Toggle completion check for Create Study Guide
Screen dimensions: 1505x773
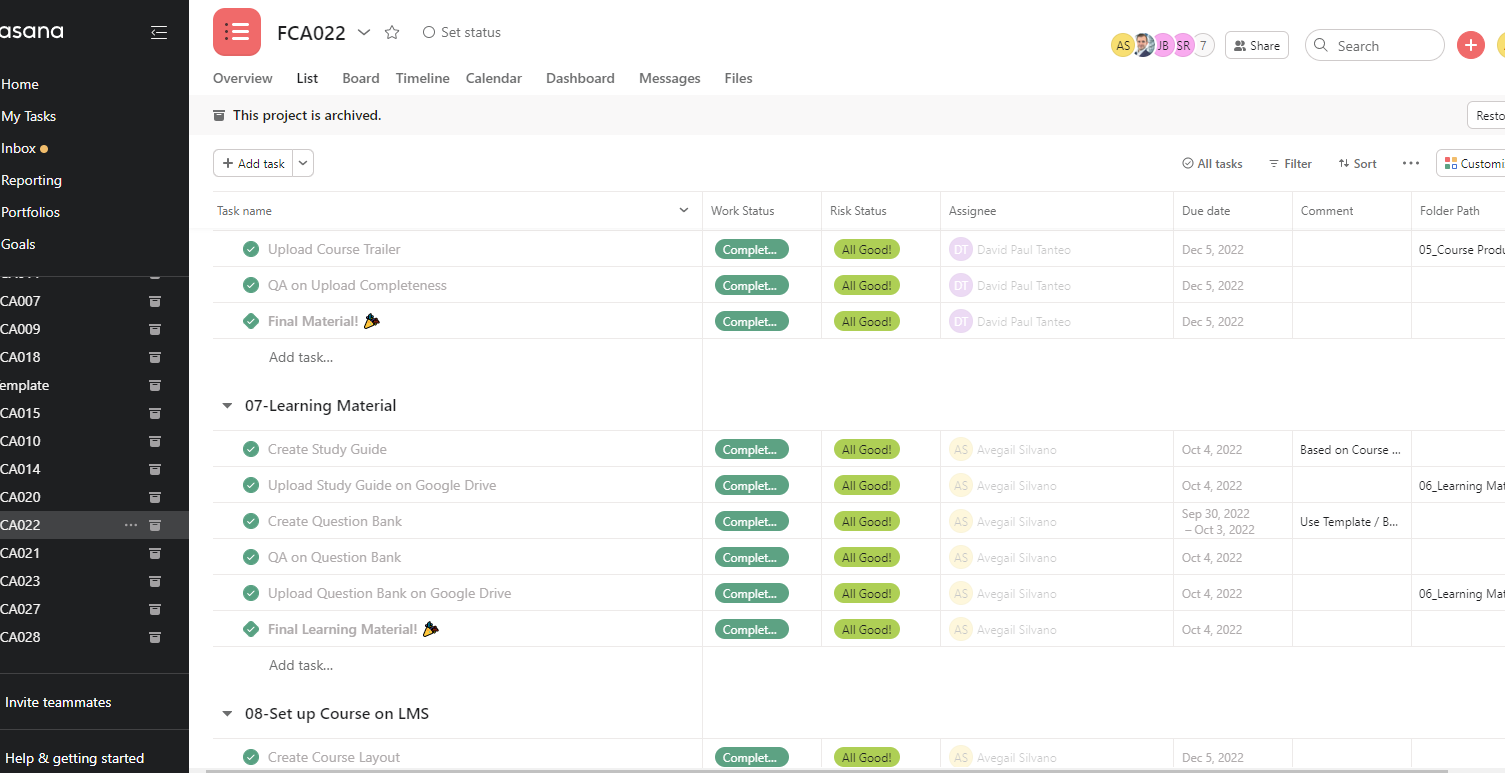[251, 449]
